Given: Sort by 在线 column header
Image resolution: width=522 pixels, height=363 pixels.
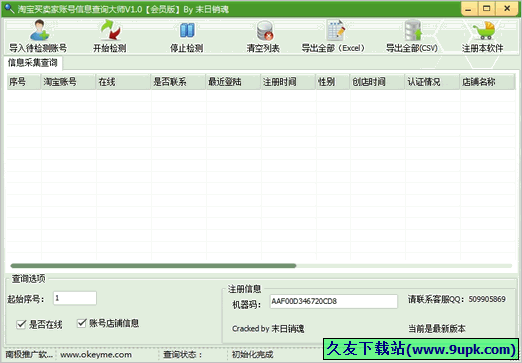Looking at the screenshot, I should pyautogui.click(x=124, y=82).
